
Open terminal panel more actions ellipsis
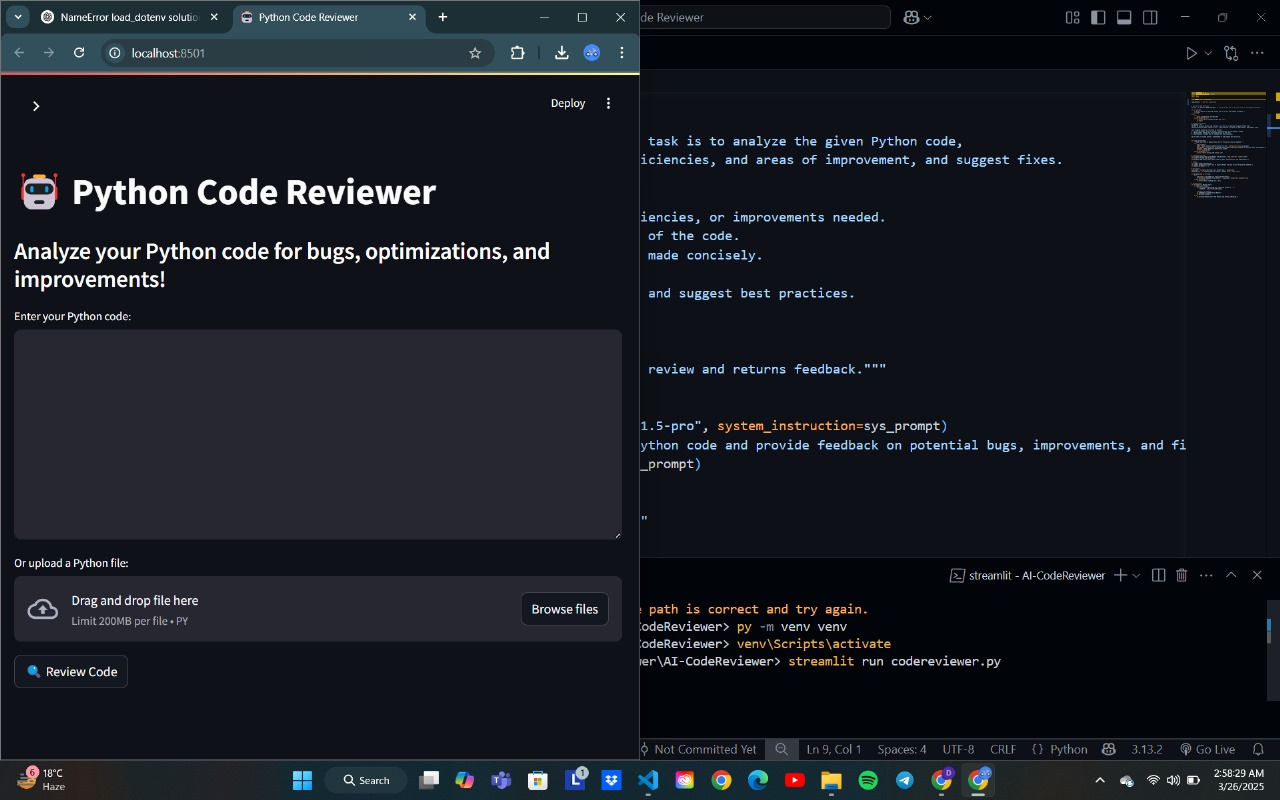1206,575
